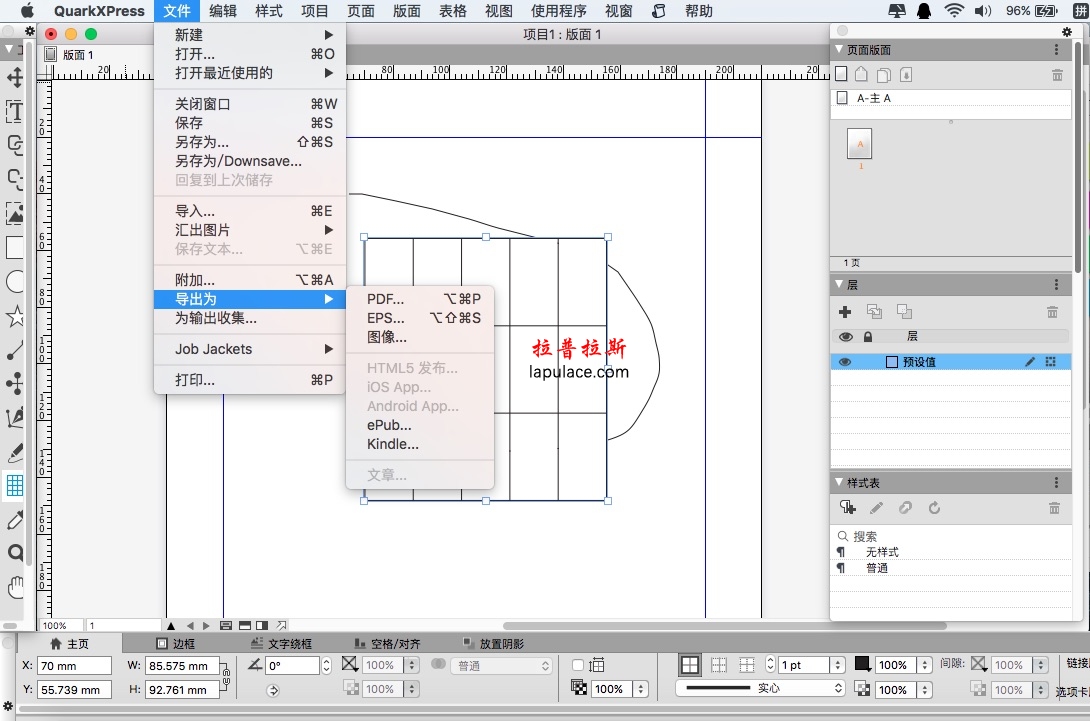Click the merge layers icon

coord(904,312)
